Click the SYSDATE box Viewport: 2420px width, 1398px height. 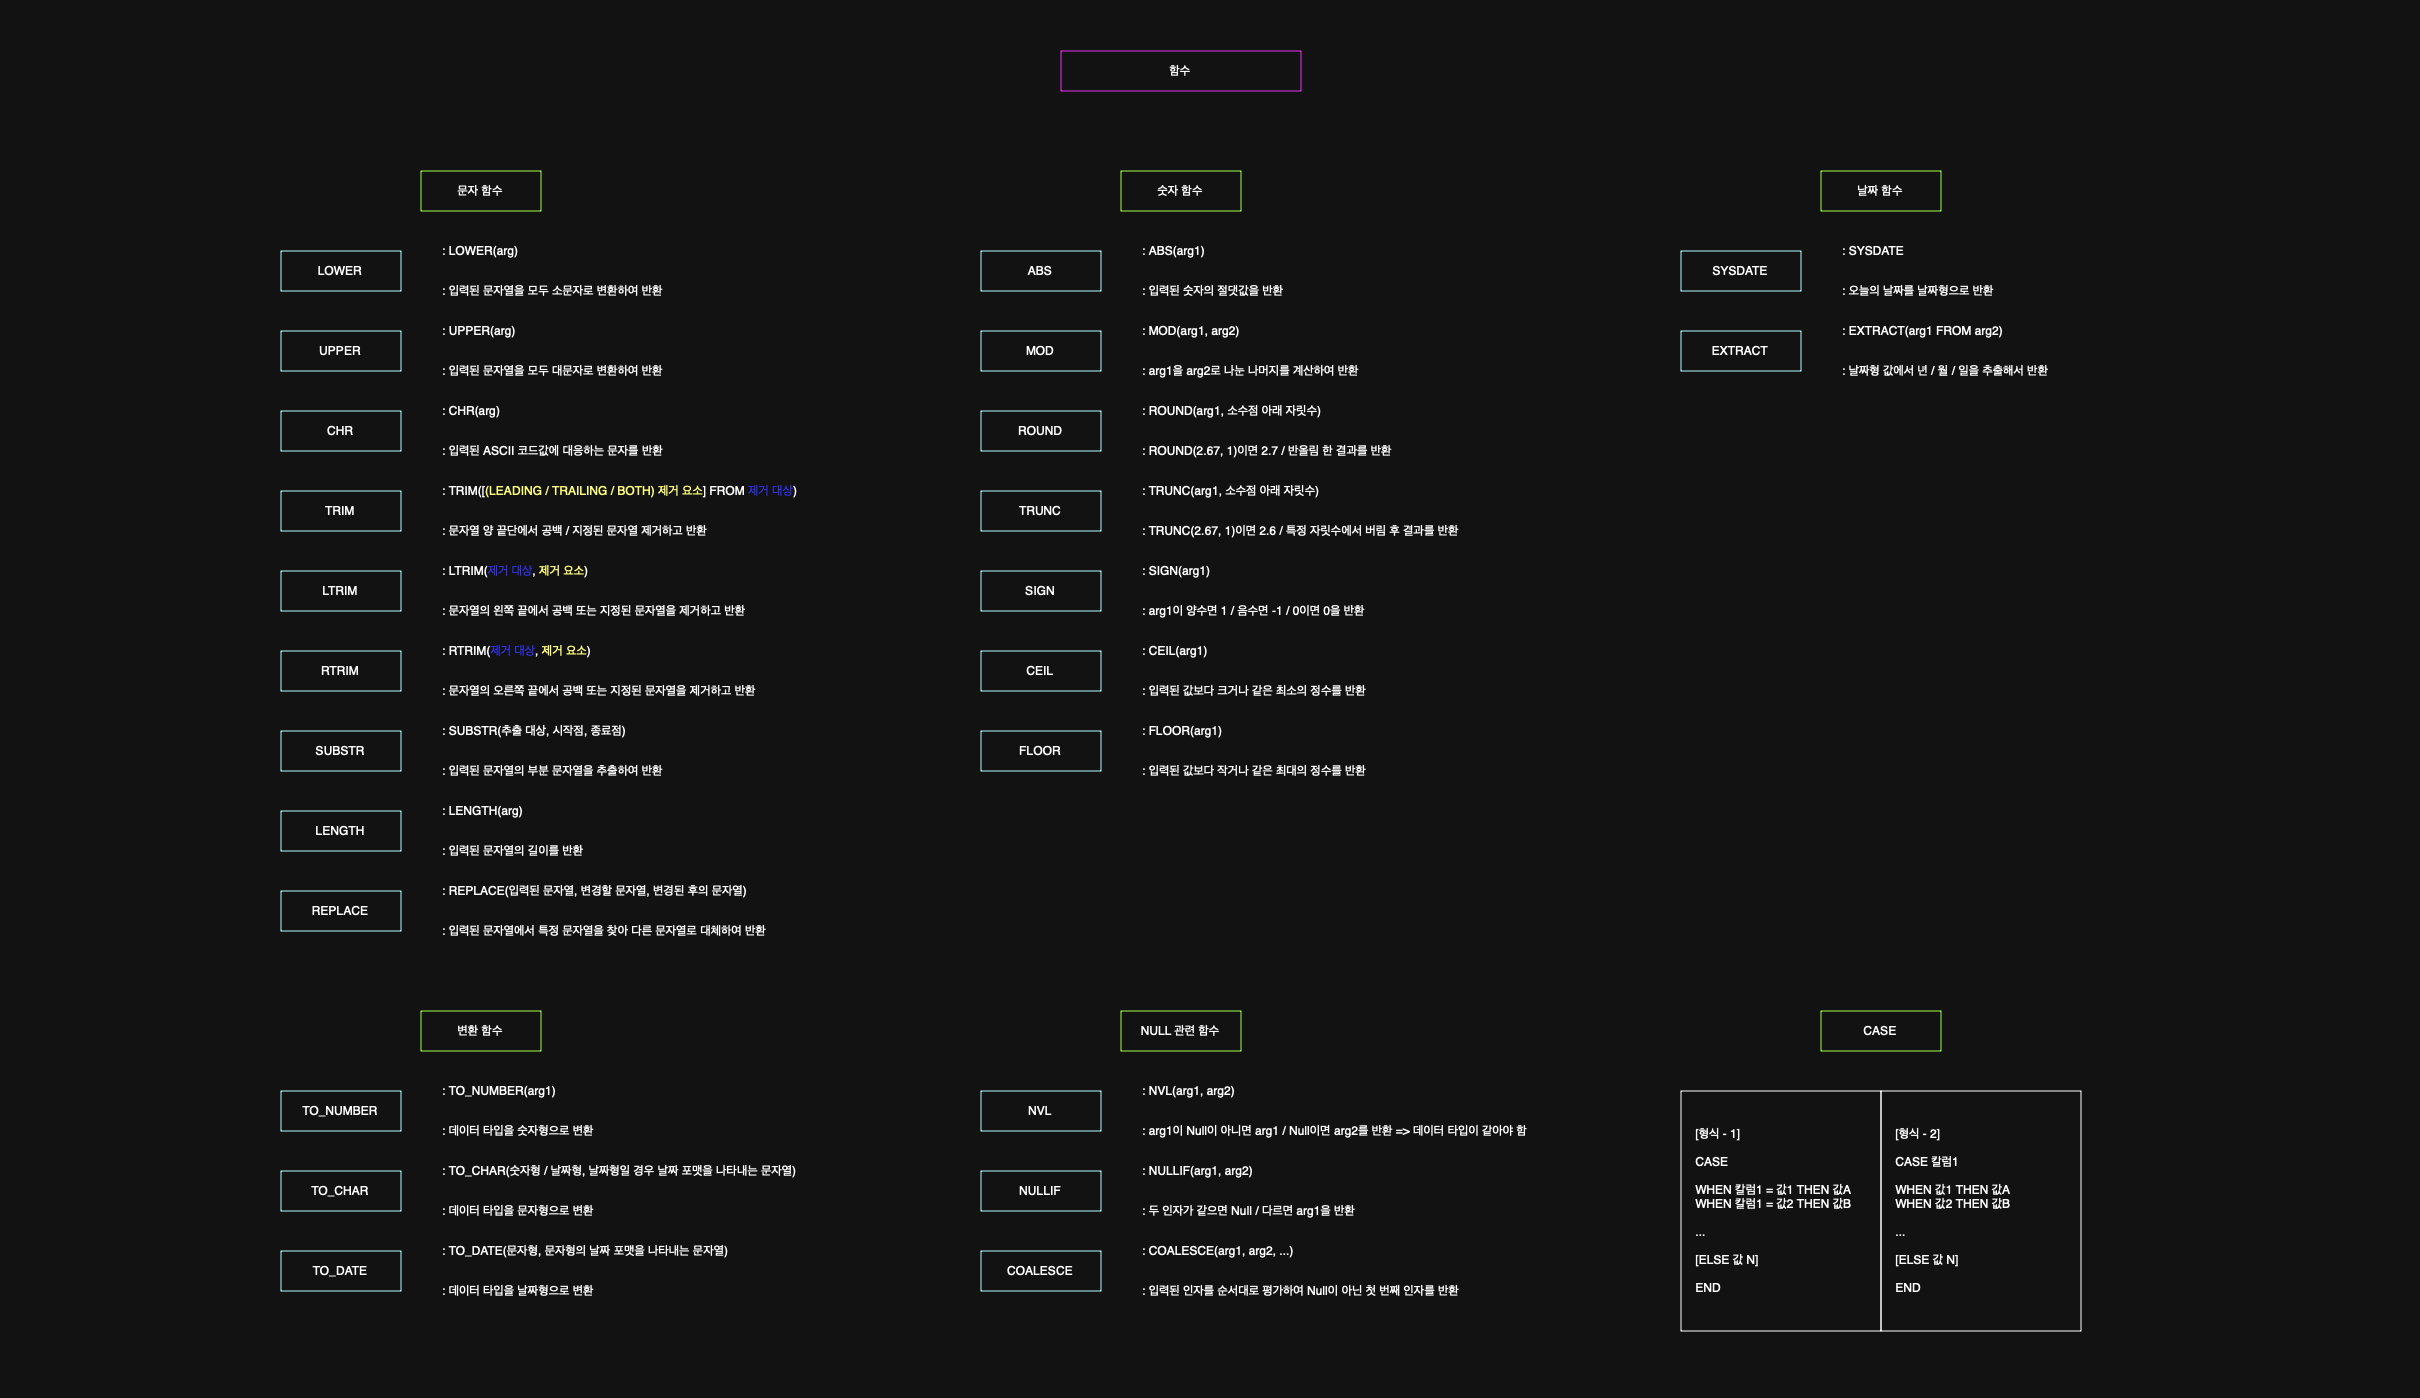(1740, 271)
